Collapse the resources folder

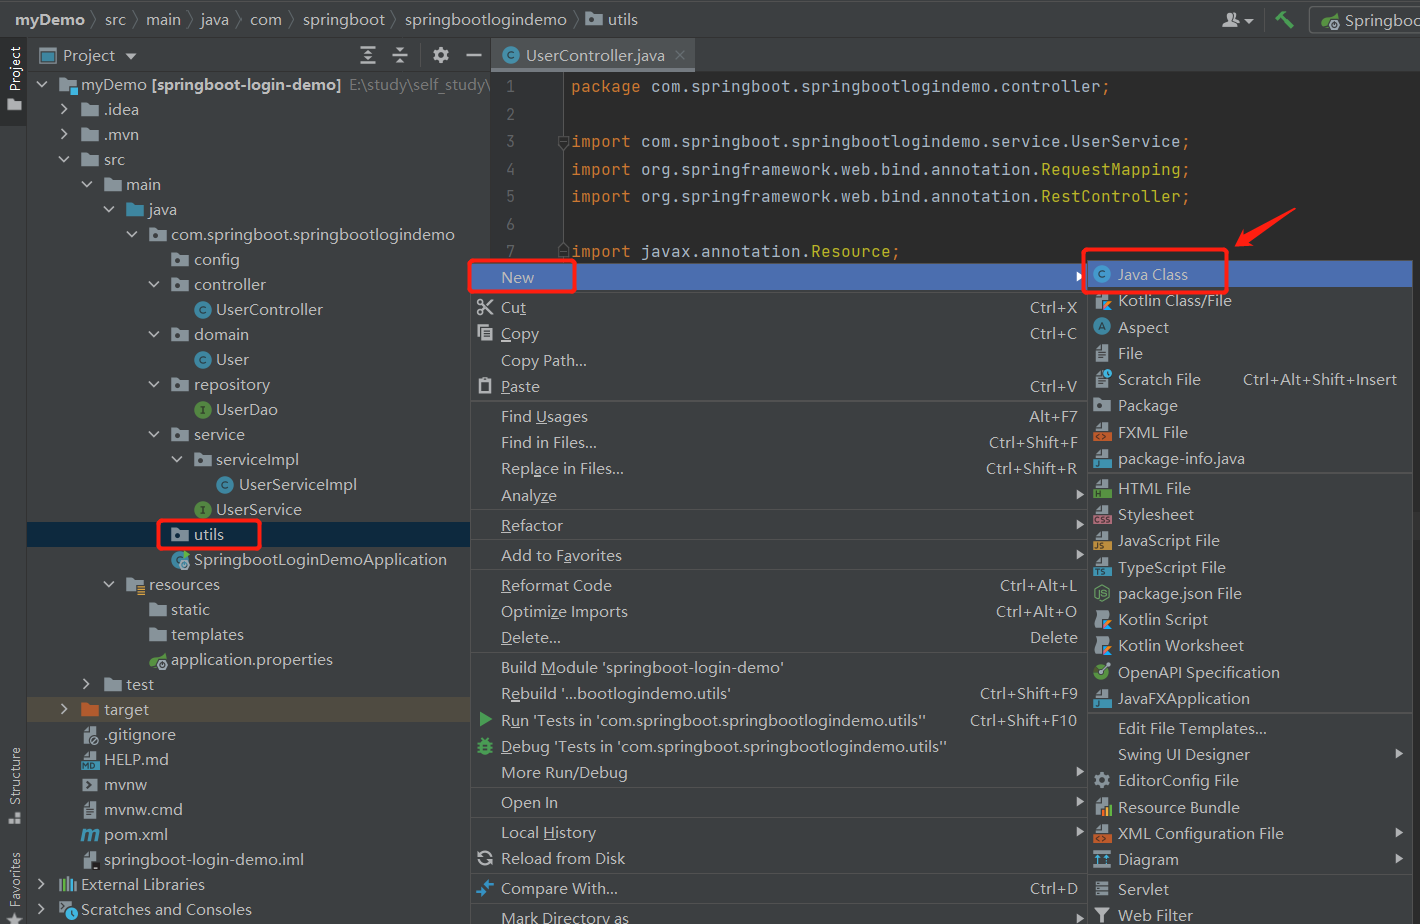click(x=109, y=584)
